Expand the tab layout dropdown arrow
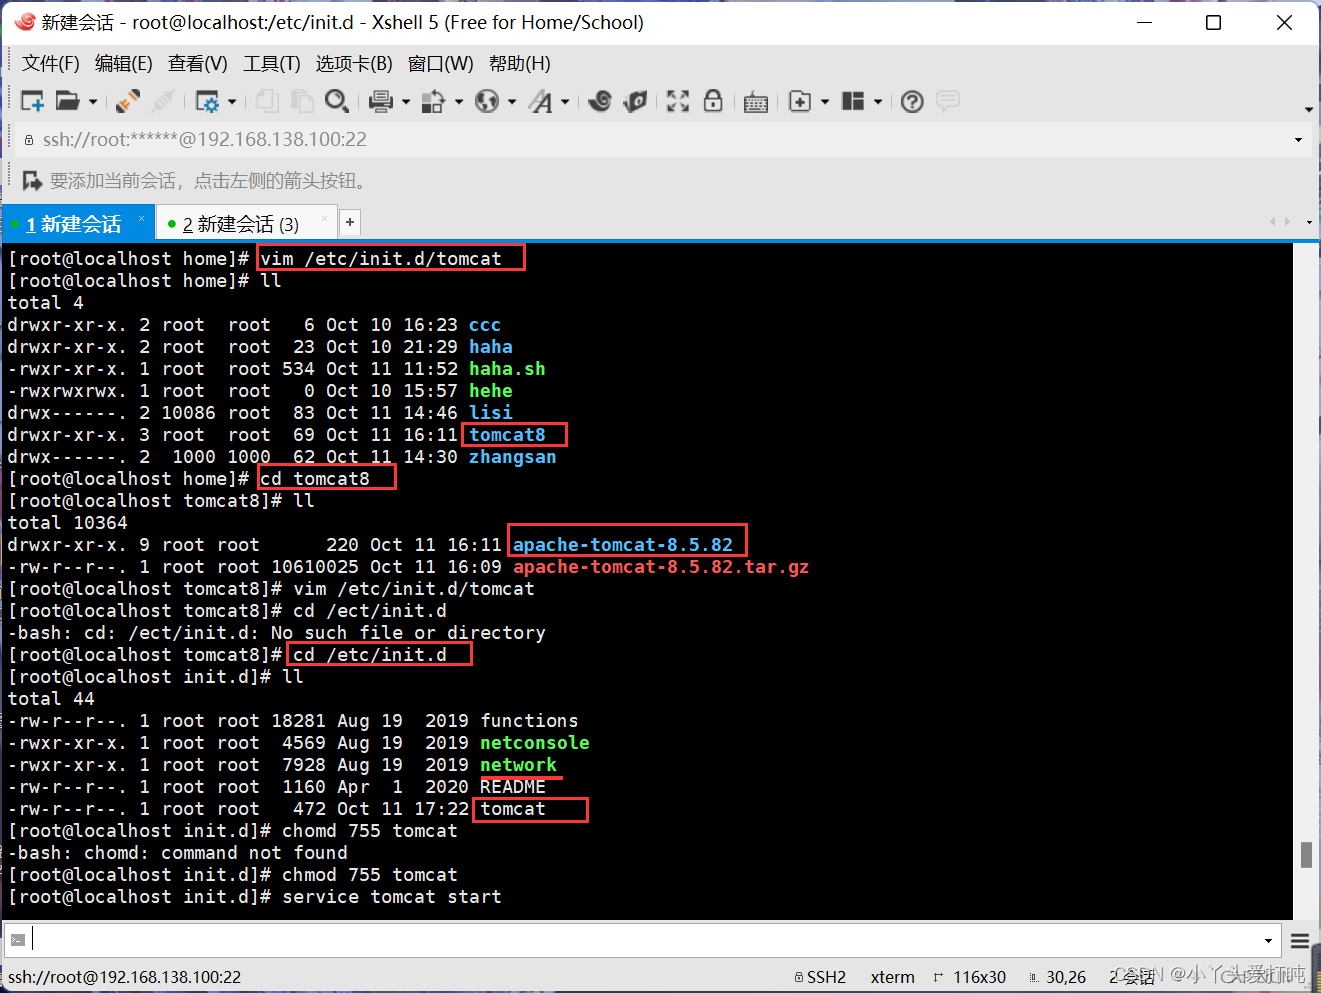The width and height of the screenshot is (1321, 993). tap(878, 102)
